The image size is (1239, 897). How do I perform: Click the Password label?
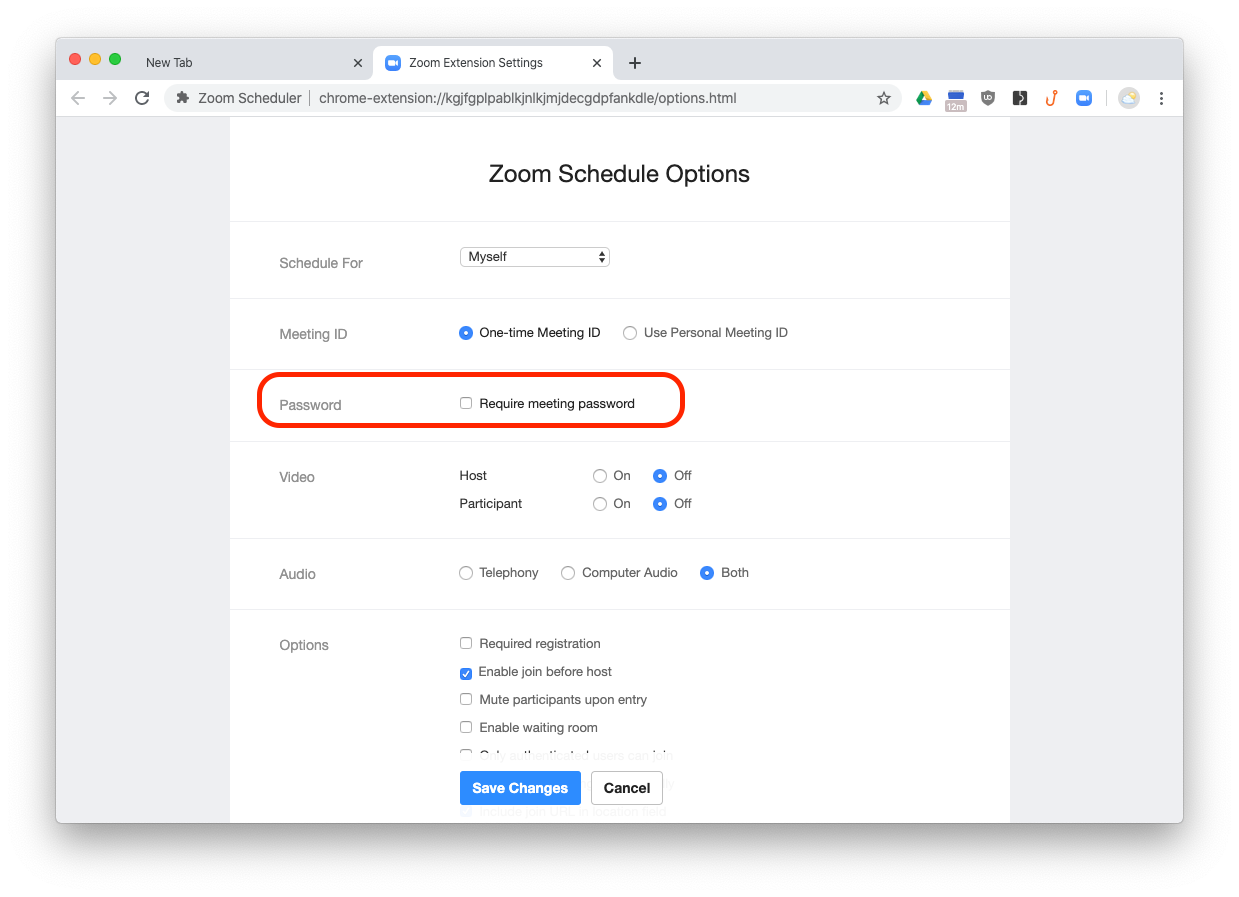310,405
